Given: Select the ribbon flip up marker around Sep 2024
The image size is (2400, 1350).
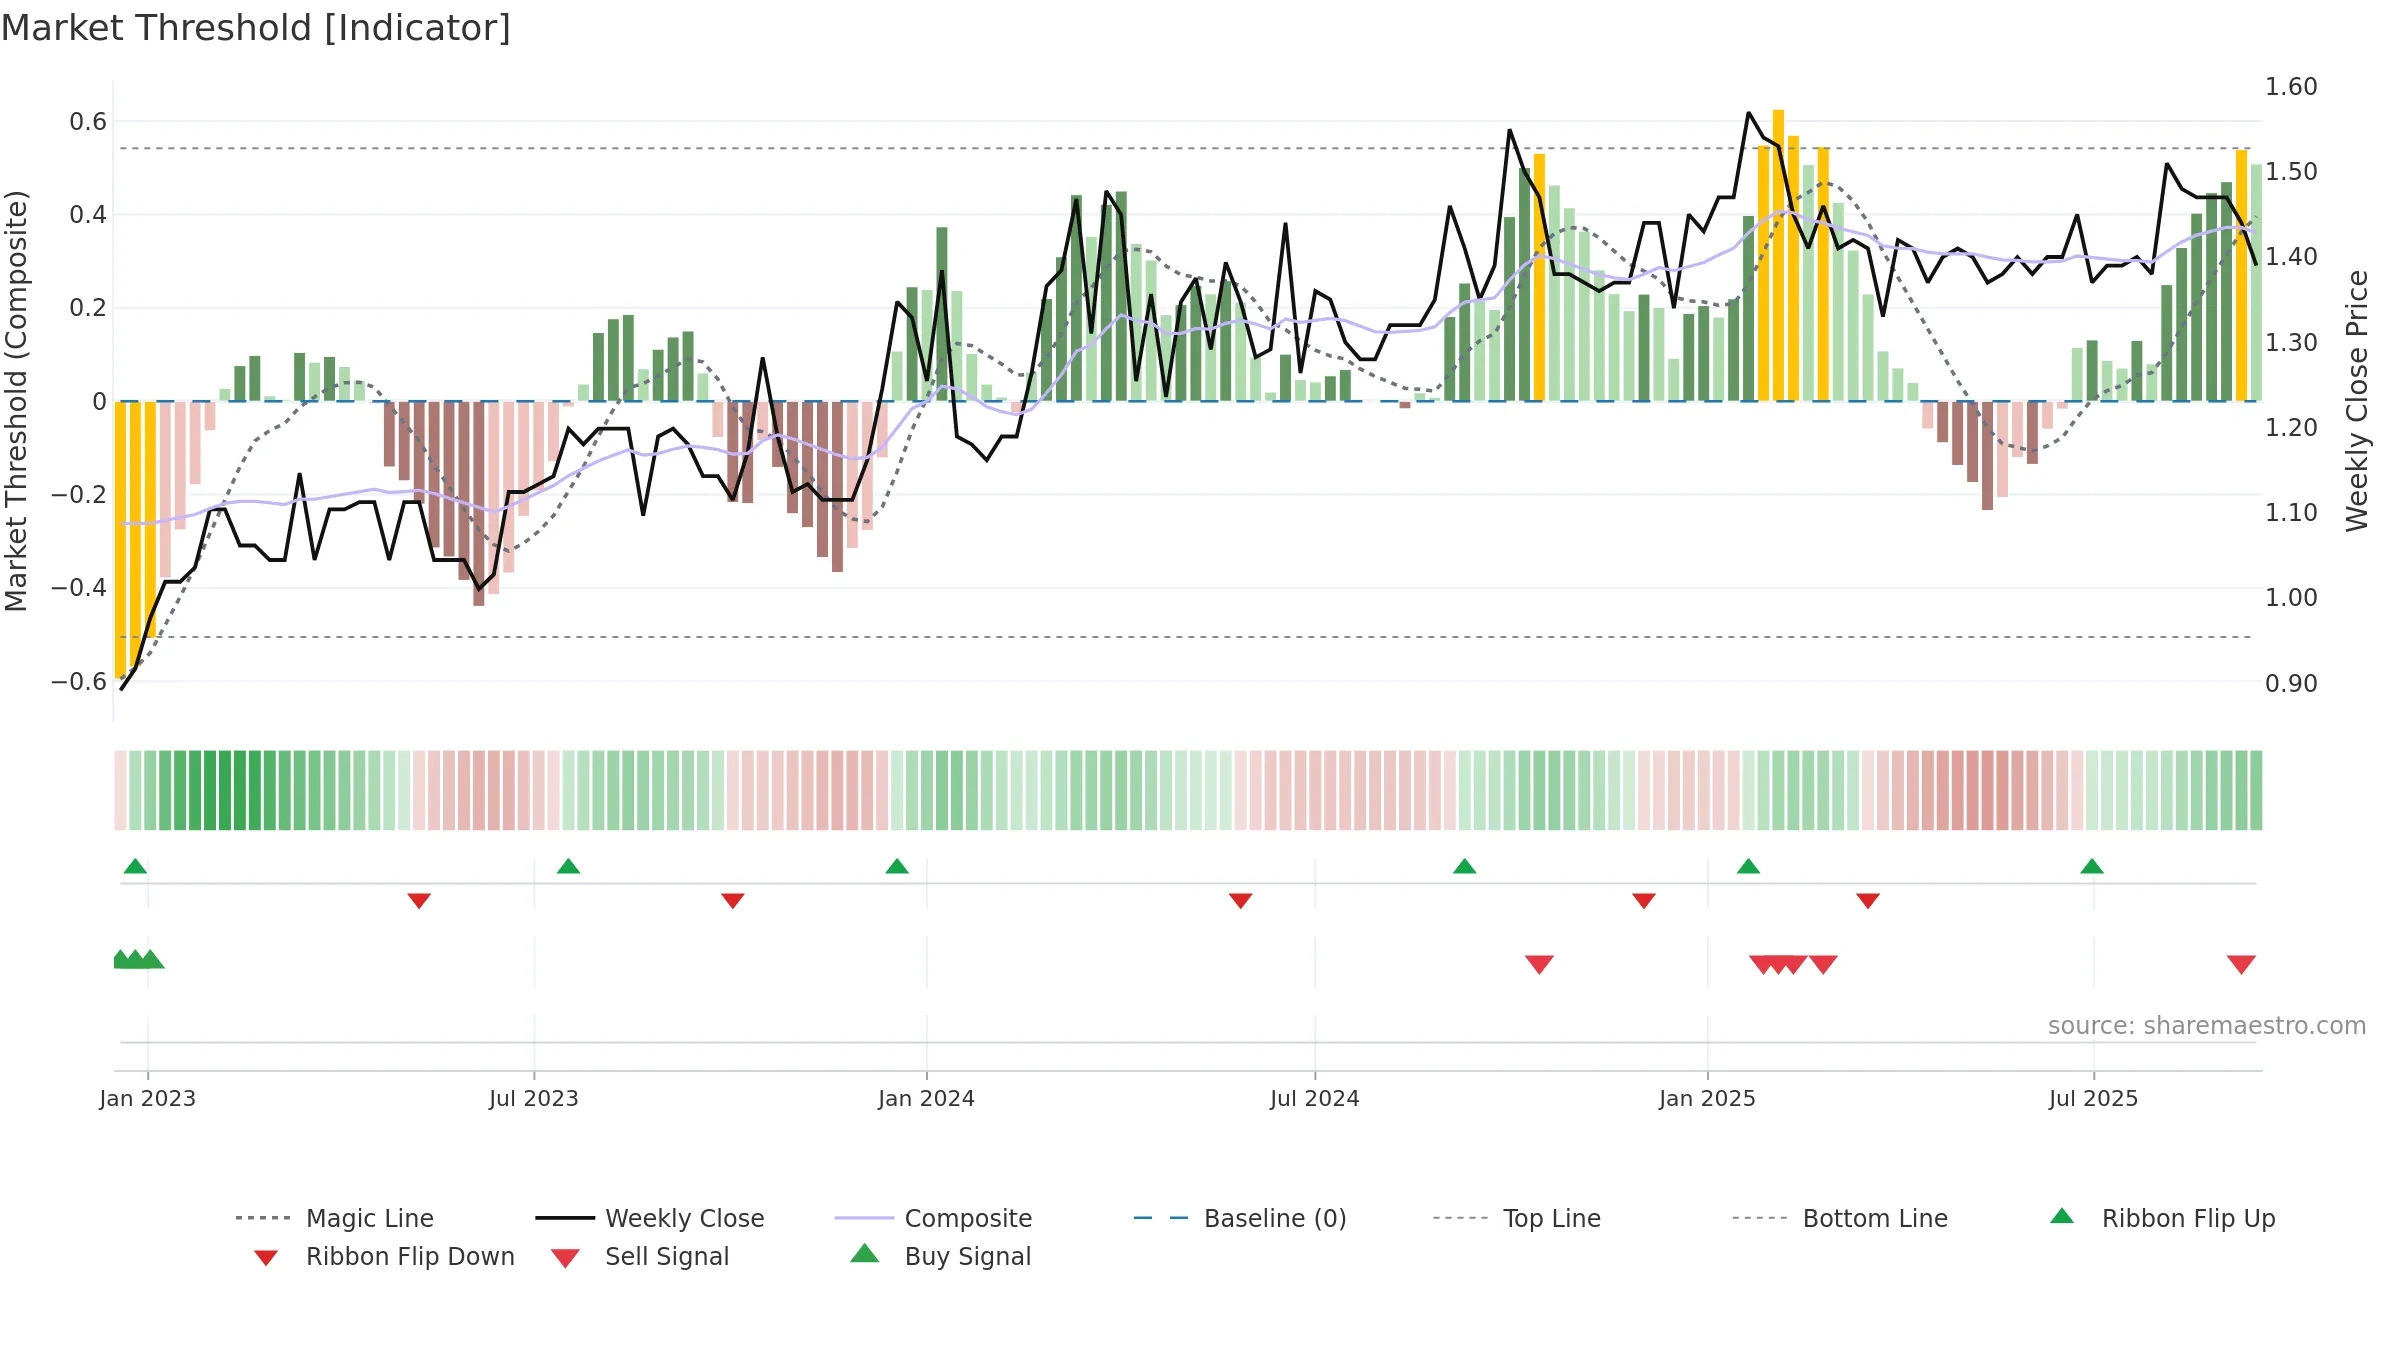Looking at the screenshot, I should (1464, 866).
